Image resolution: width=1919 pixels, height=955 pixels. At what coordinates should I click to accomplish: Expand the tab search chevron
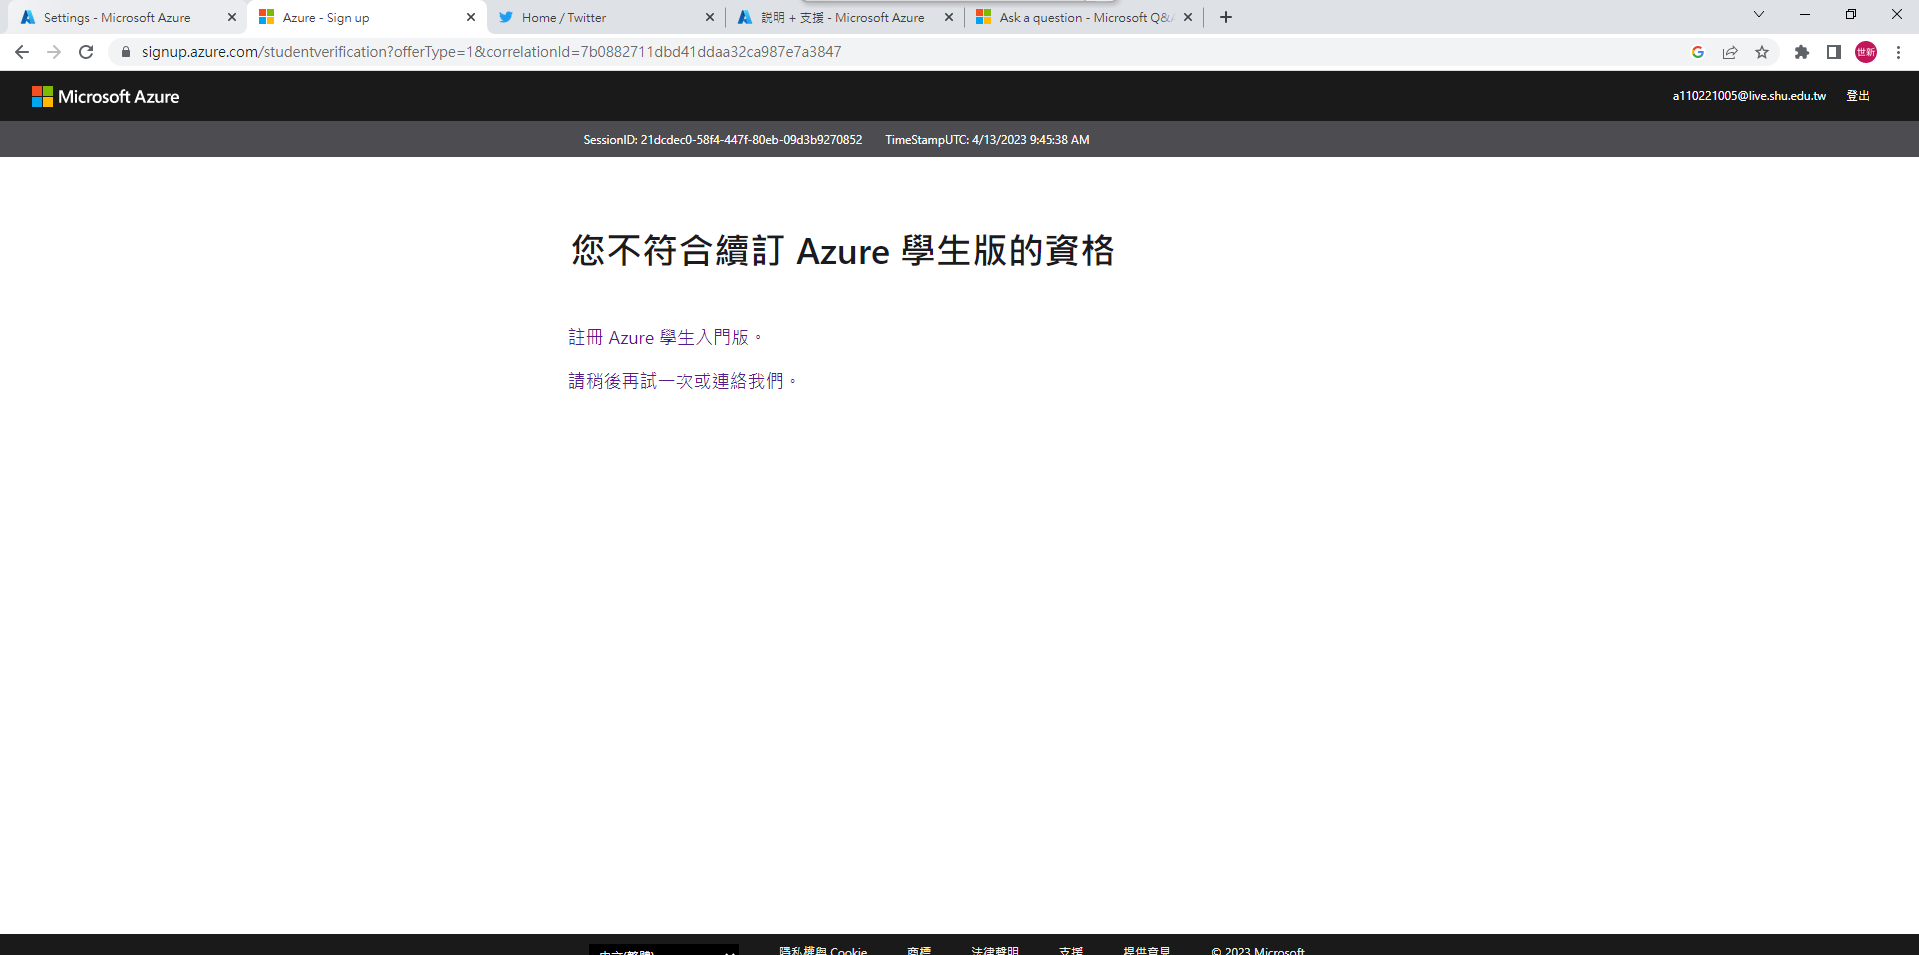(1759, 15)
